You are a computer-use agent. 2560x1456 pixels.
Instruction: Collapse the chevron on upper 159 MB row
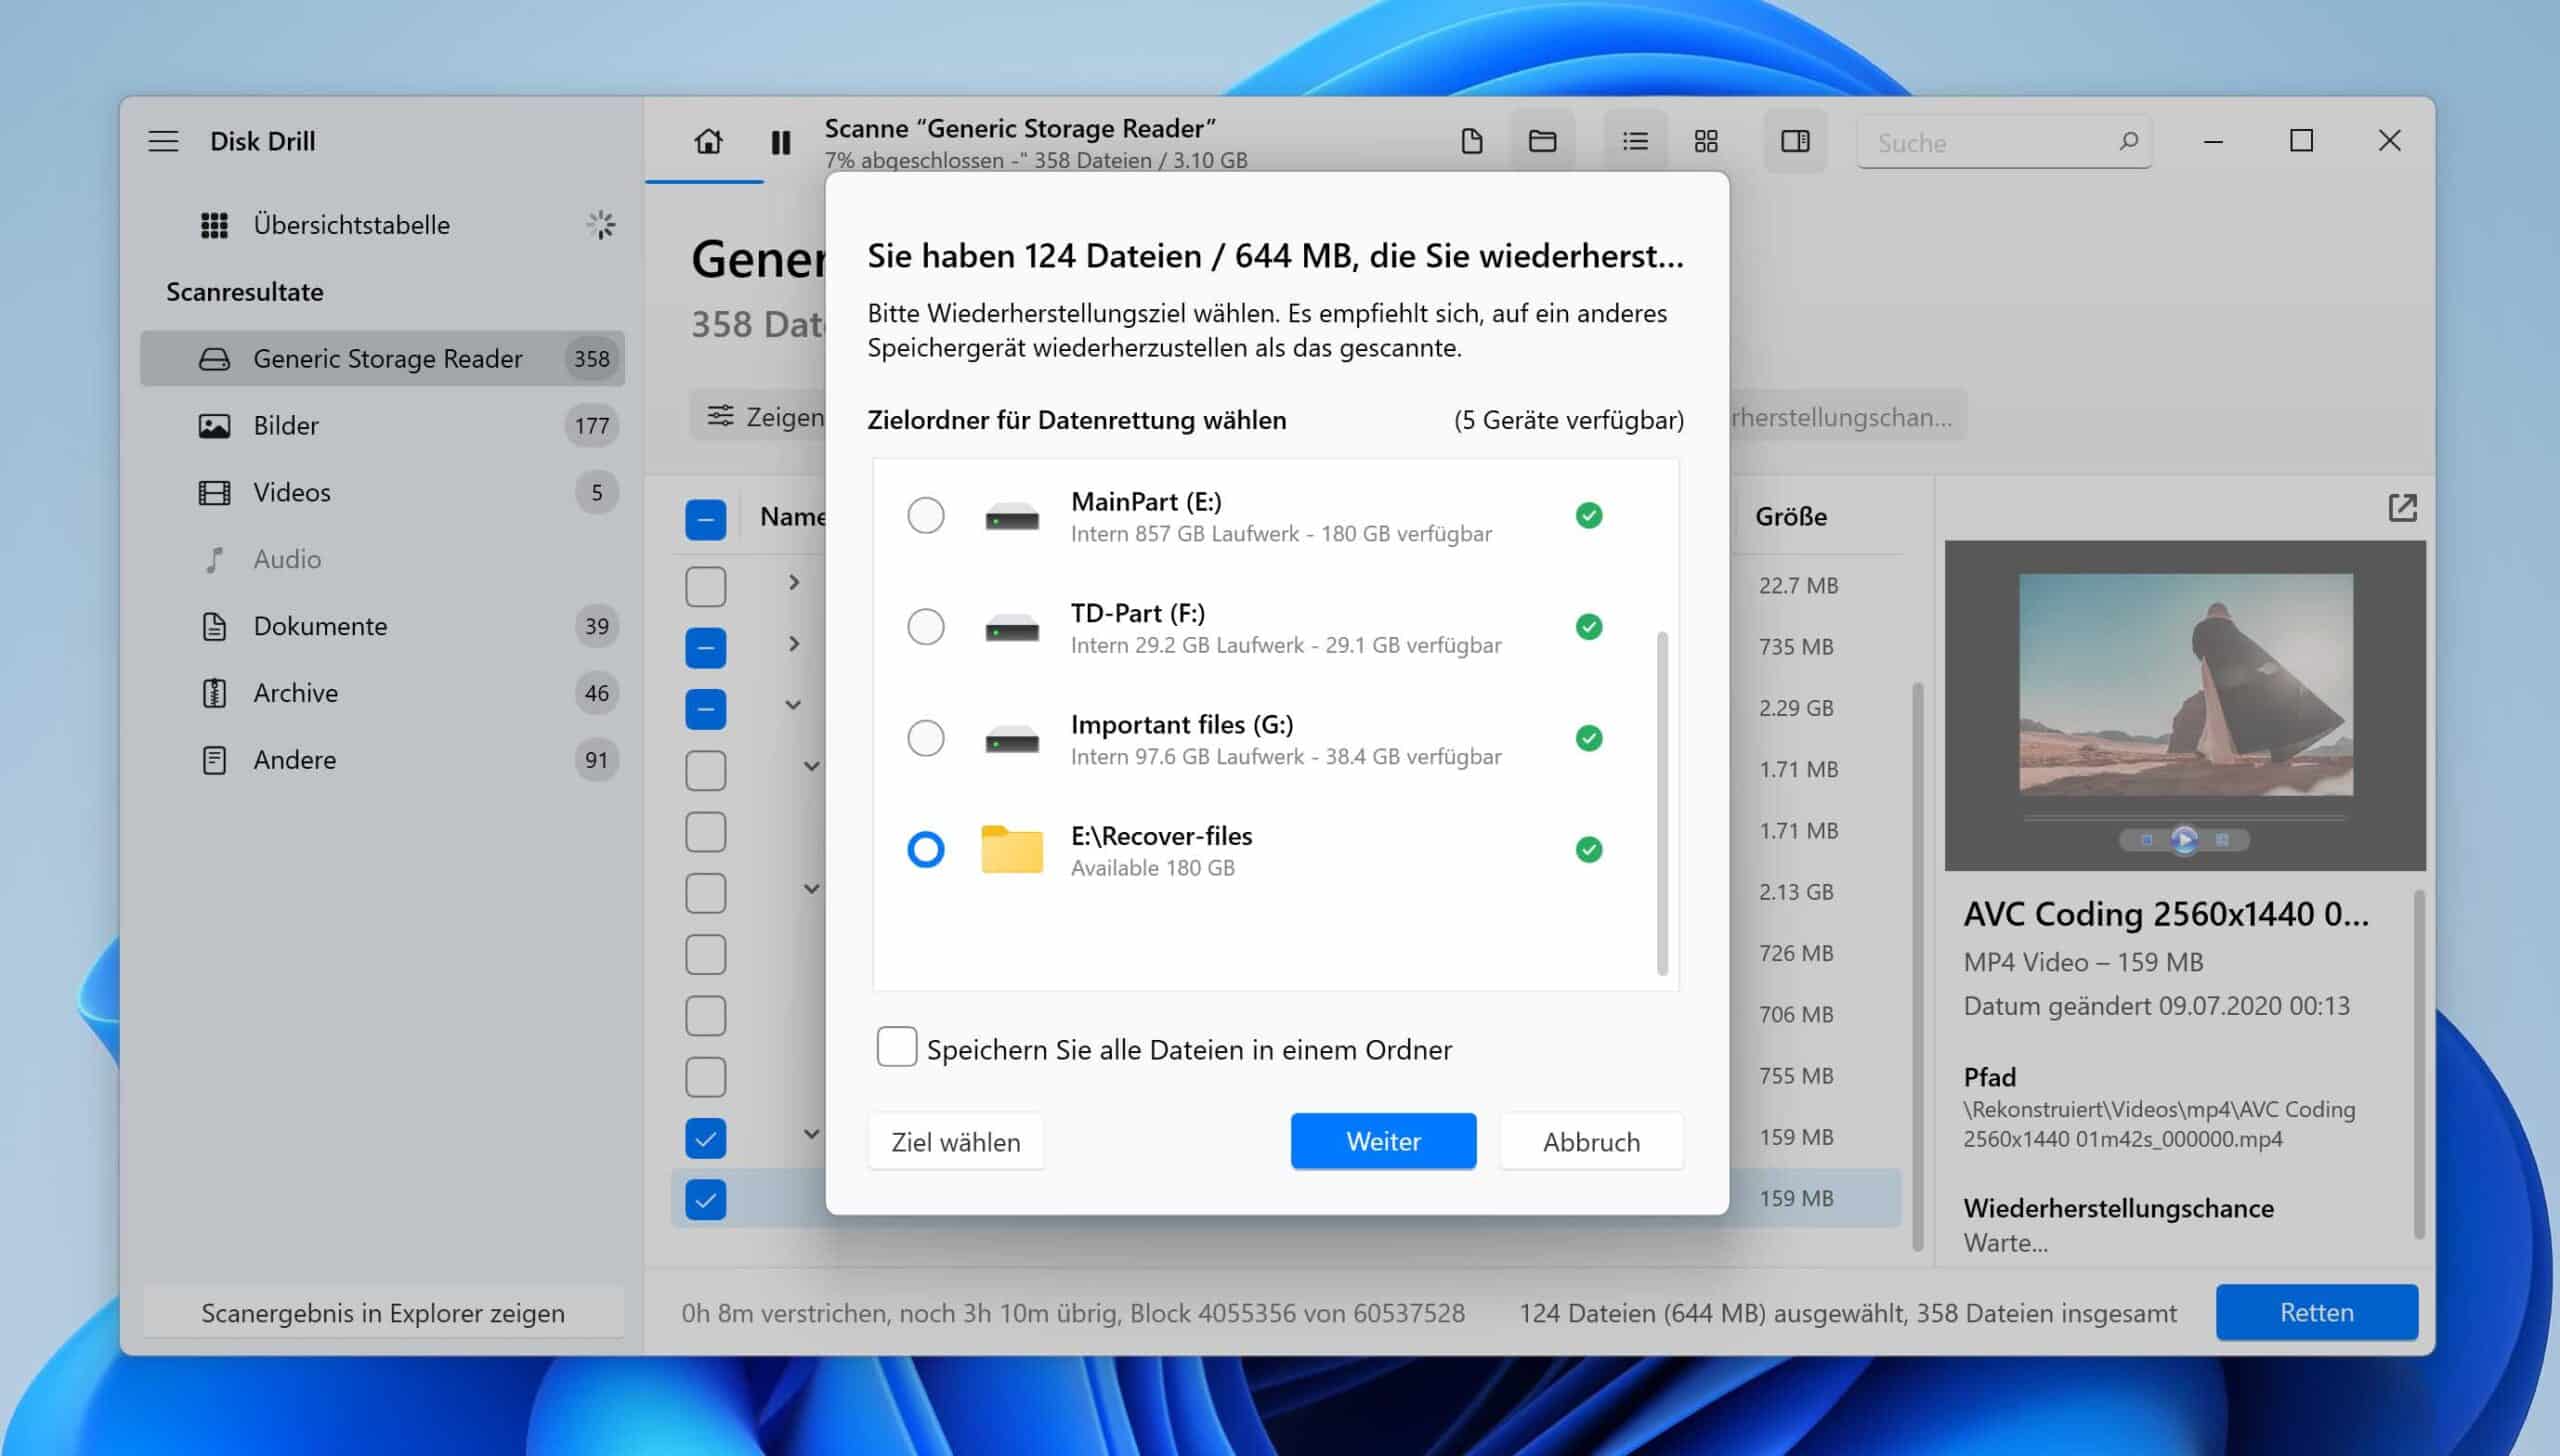click(812, 1134)
